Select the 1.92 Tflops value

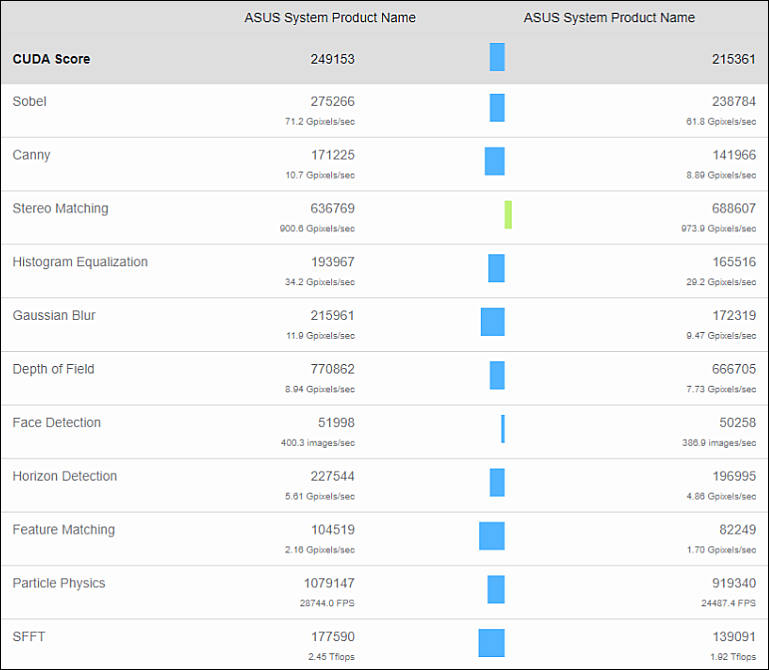pyautogui.click(x=733, y=657)
